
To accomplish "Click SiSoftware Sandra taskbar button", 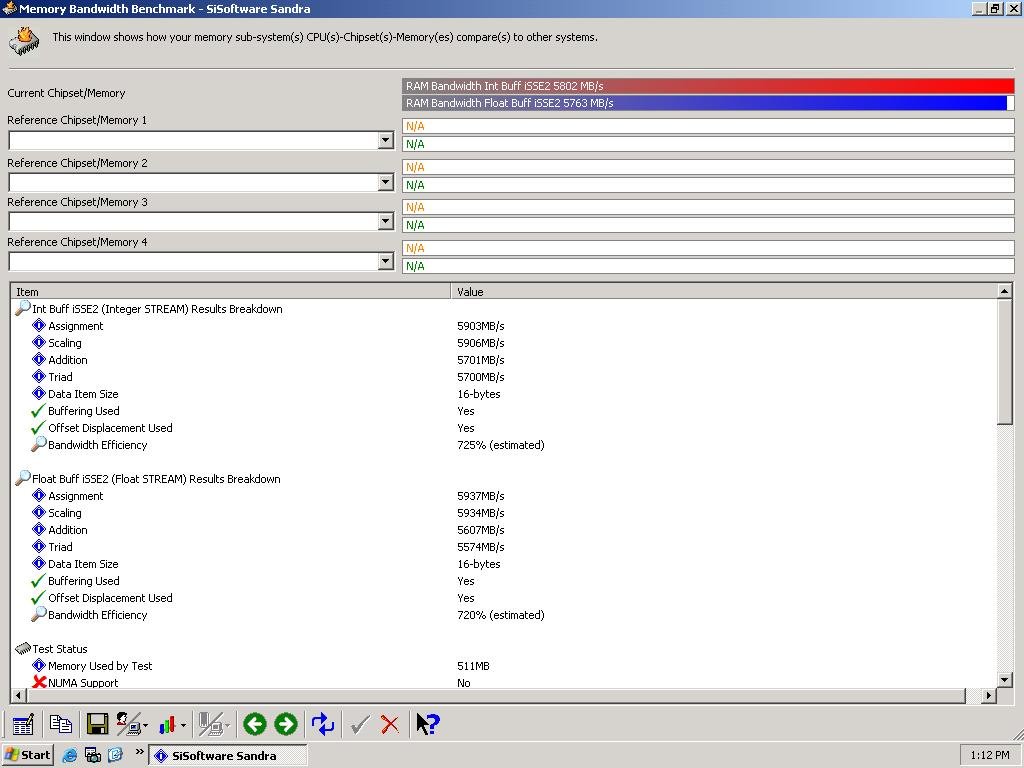I will pyautogui.click(x=228, y=756).
